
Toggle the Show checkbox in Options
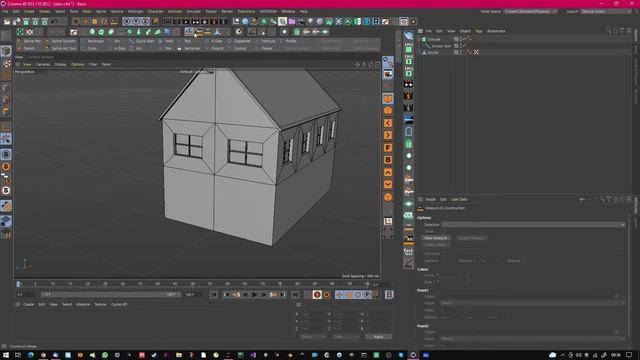[x=443, y=231]
